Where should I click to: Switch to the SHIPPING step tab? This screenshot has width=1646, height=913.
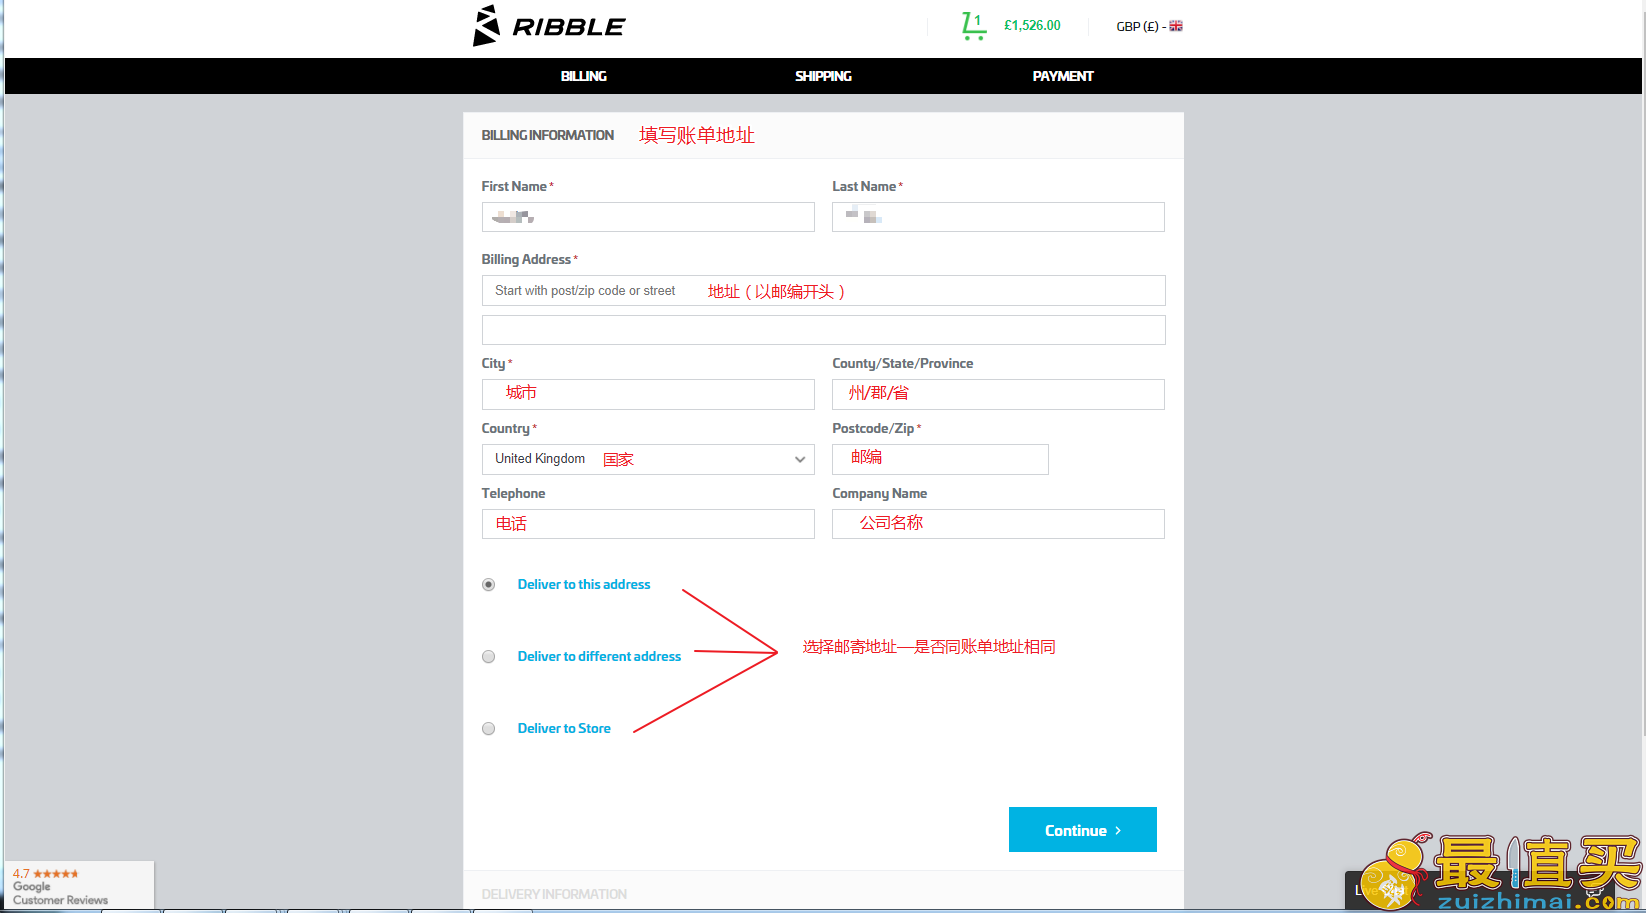(823, 76)
